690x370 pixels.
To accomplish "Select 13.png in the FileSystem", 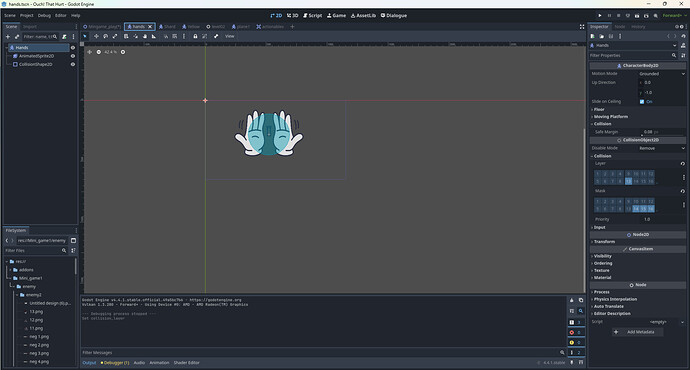I will (36, 311).
